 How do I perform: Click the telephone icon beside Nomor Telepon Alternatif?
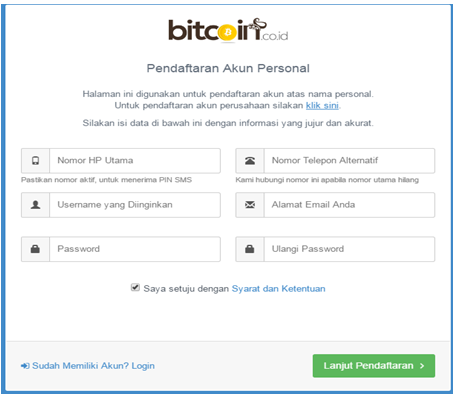coord(250,161)
